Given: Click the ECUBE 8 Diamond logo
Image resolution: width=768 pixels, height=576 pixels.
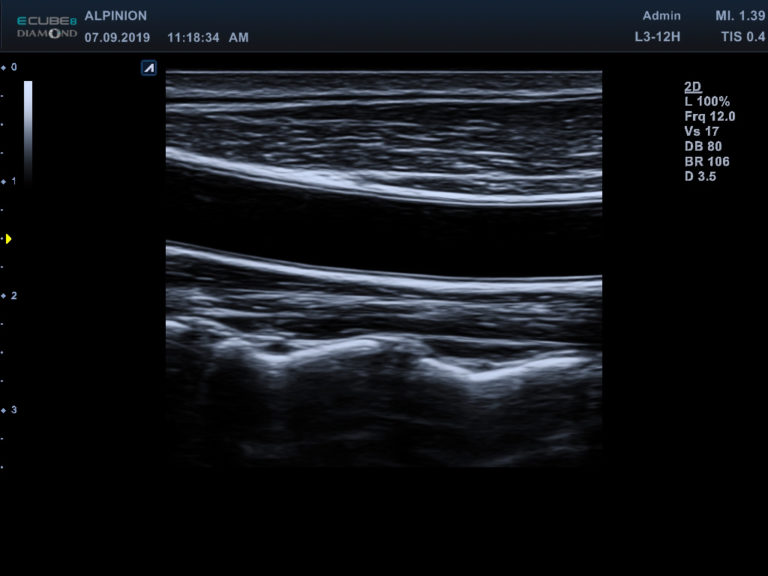Looking at the screenshot, I should click(x=46, y=26).
